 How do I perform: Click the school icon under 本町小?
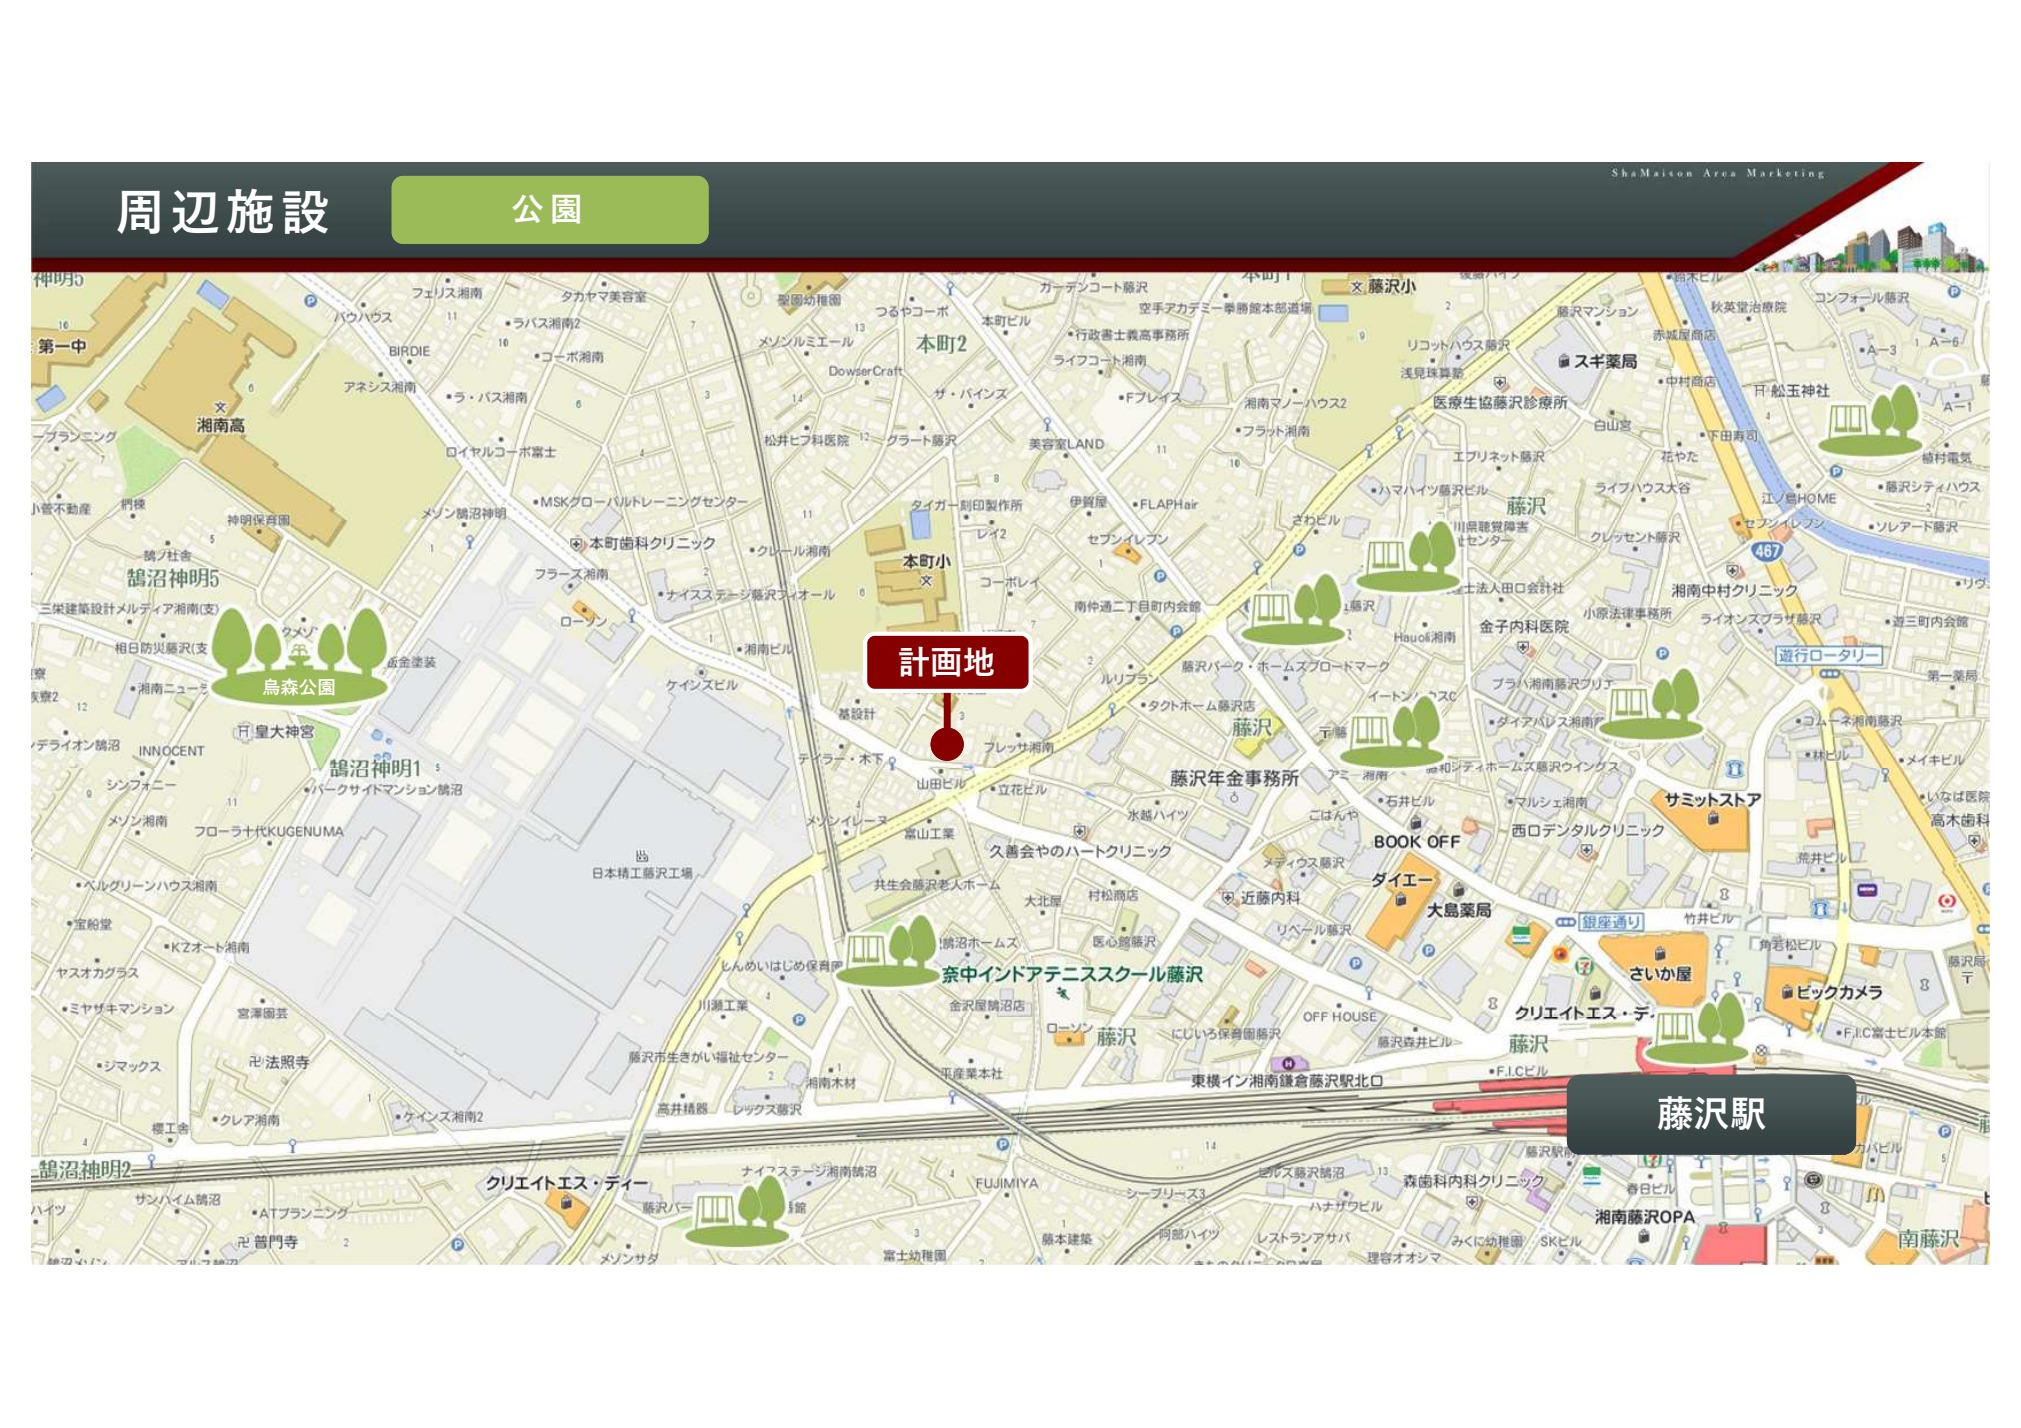pyautogui.click(x=926, y=580)
